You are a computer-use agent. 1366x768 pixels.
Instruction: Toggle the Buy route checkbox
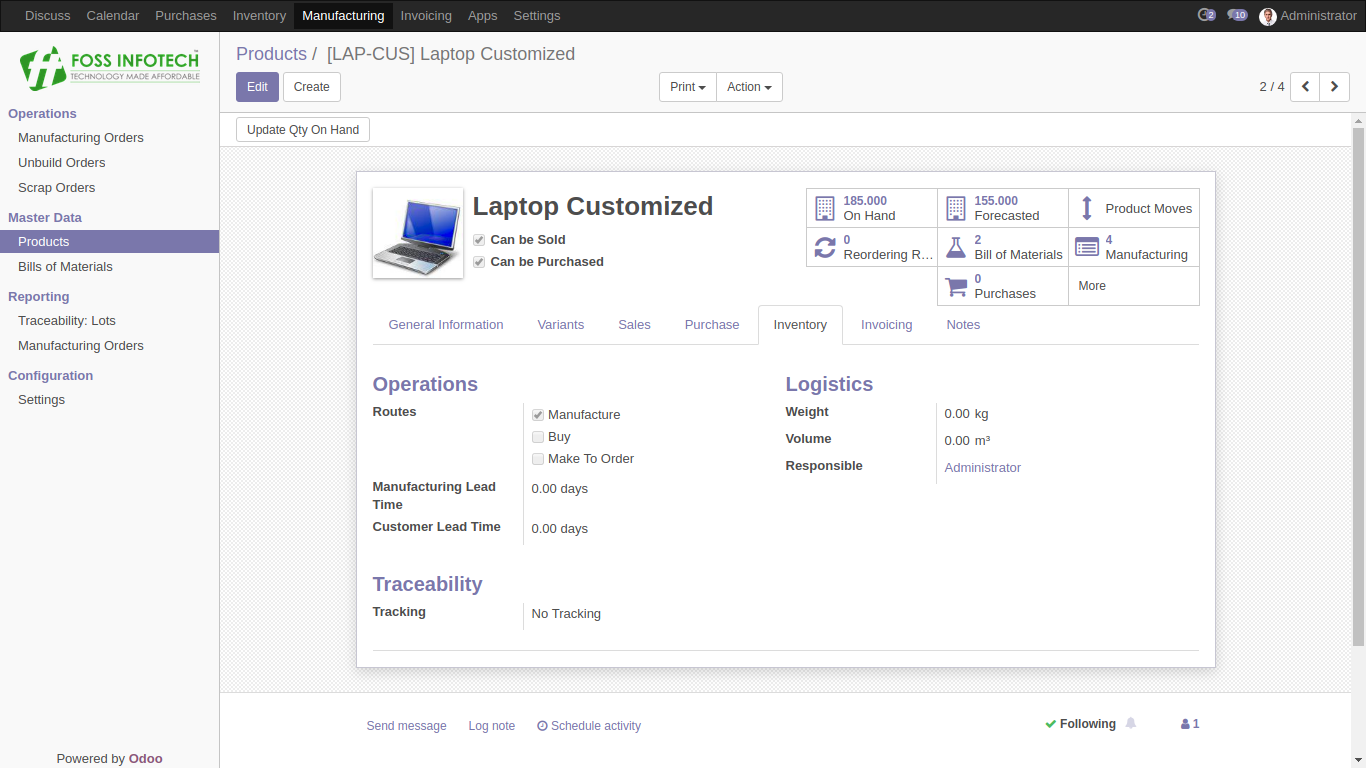pyautogui.click(x=538, y=437)
